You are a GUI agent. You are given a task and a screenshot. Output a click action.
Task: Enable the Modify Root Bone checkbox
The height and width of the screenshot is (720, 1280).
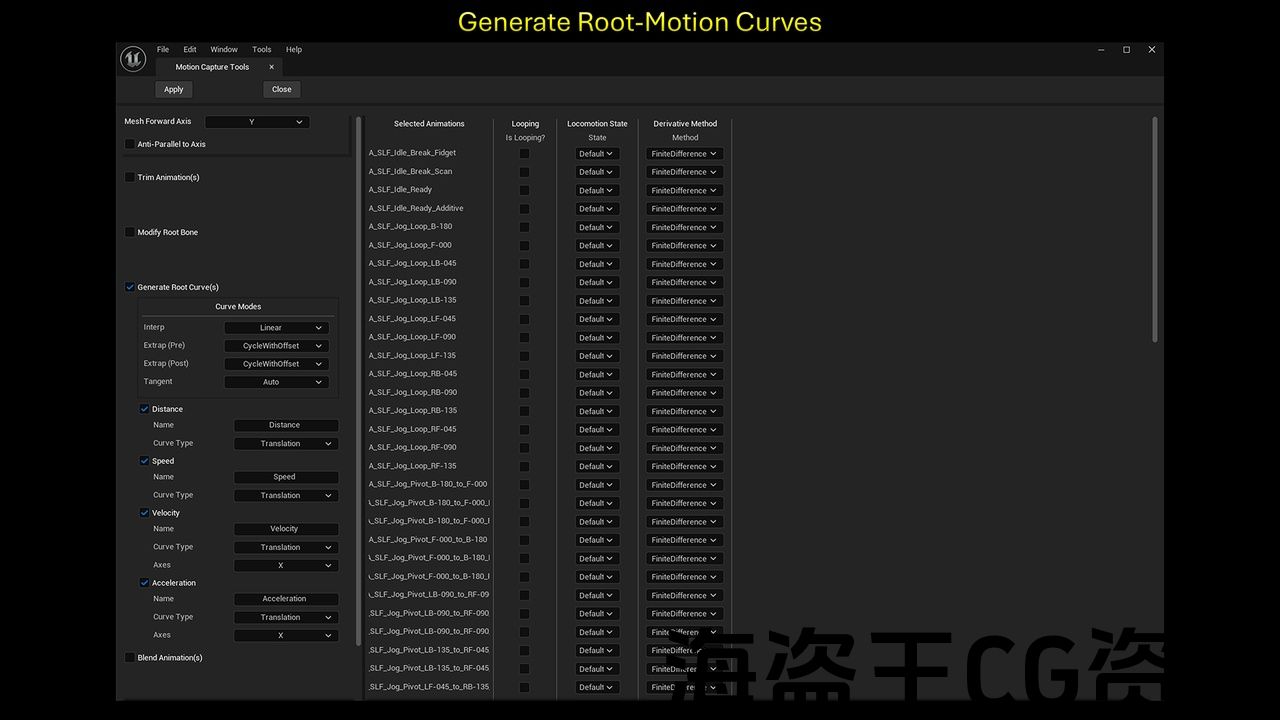point(130,232)
